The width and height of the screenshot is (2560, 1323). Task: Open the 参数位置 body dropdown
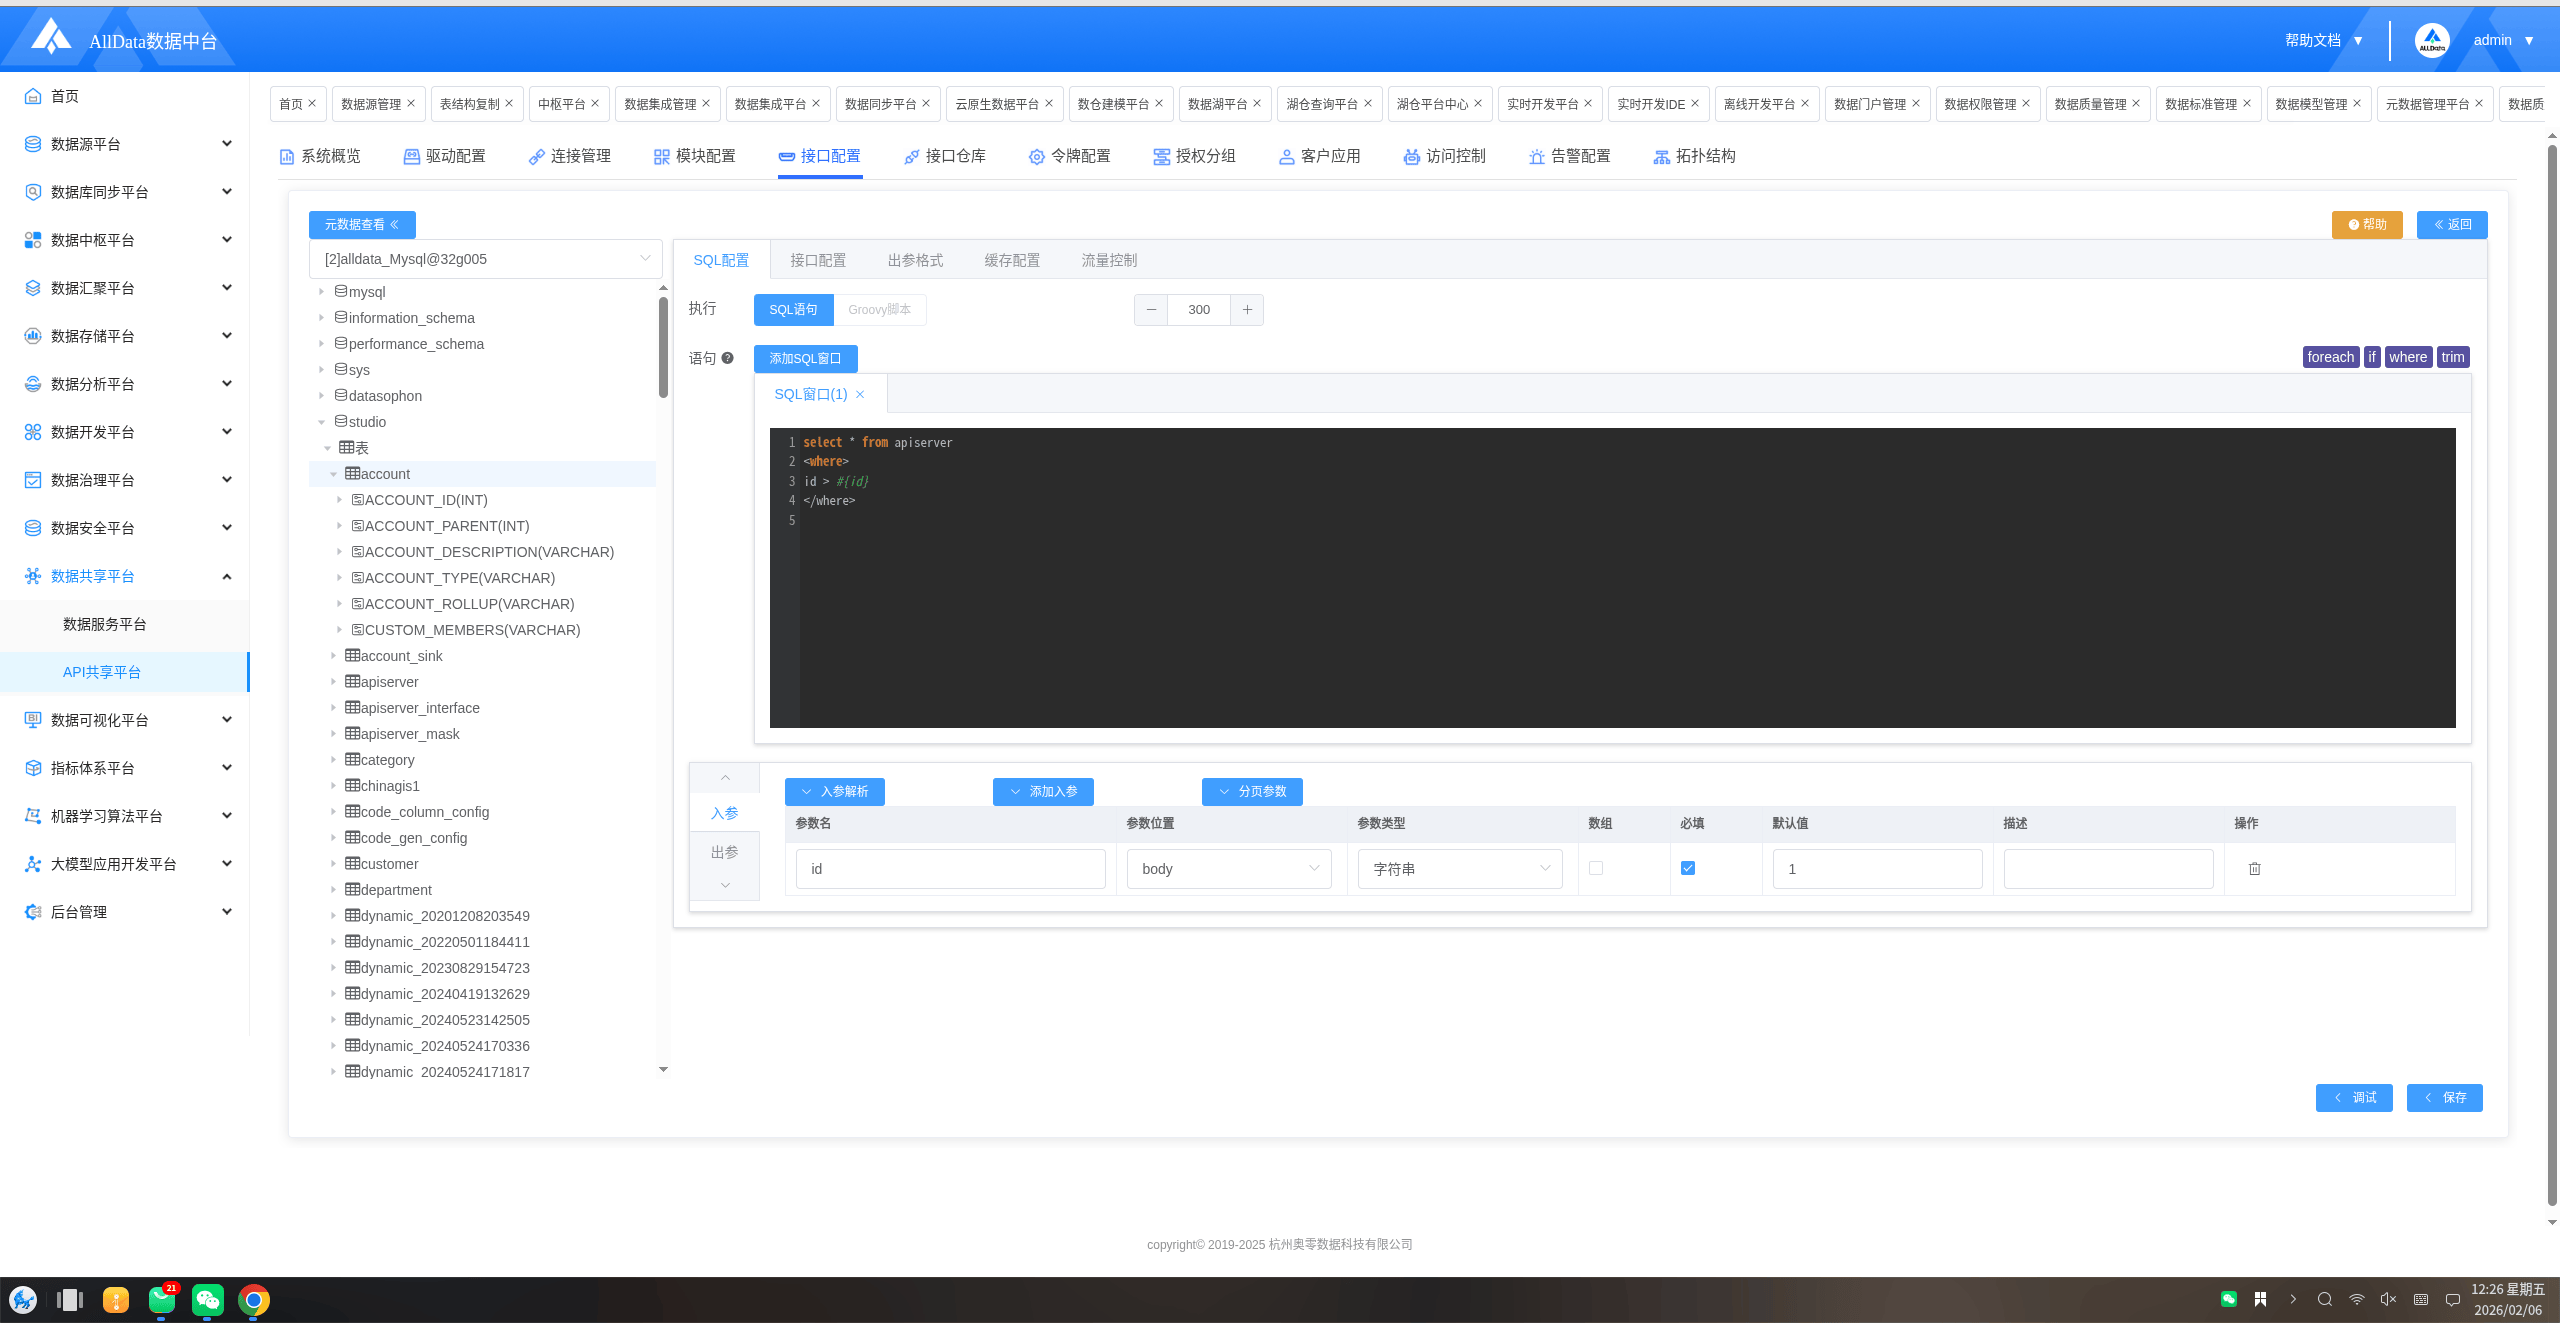[x=1228, y=869]
